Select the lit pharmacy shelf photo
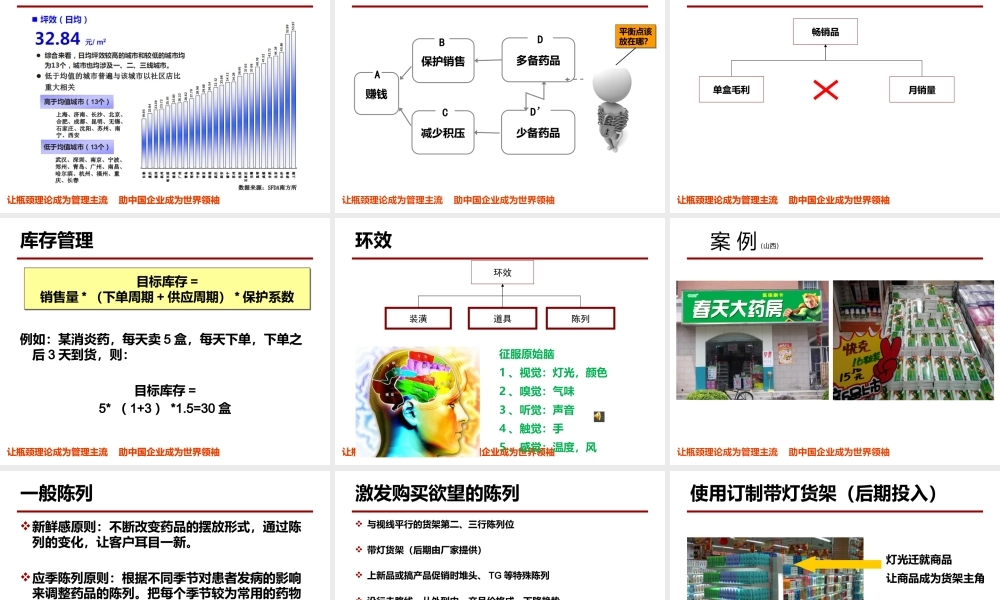 [x=775, y=568]
